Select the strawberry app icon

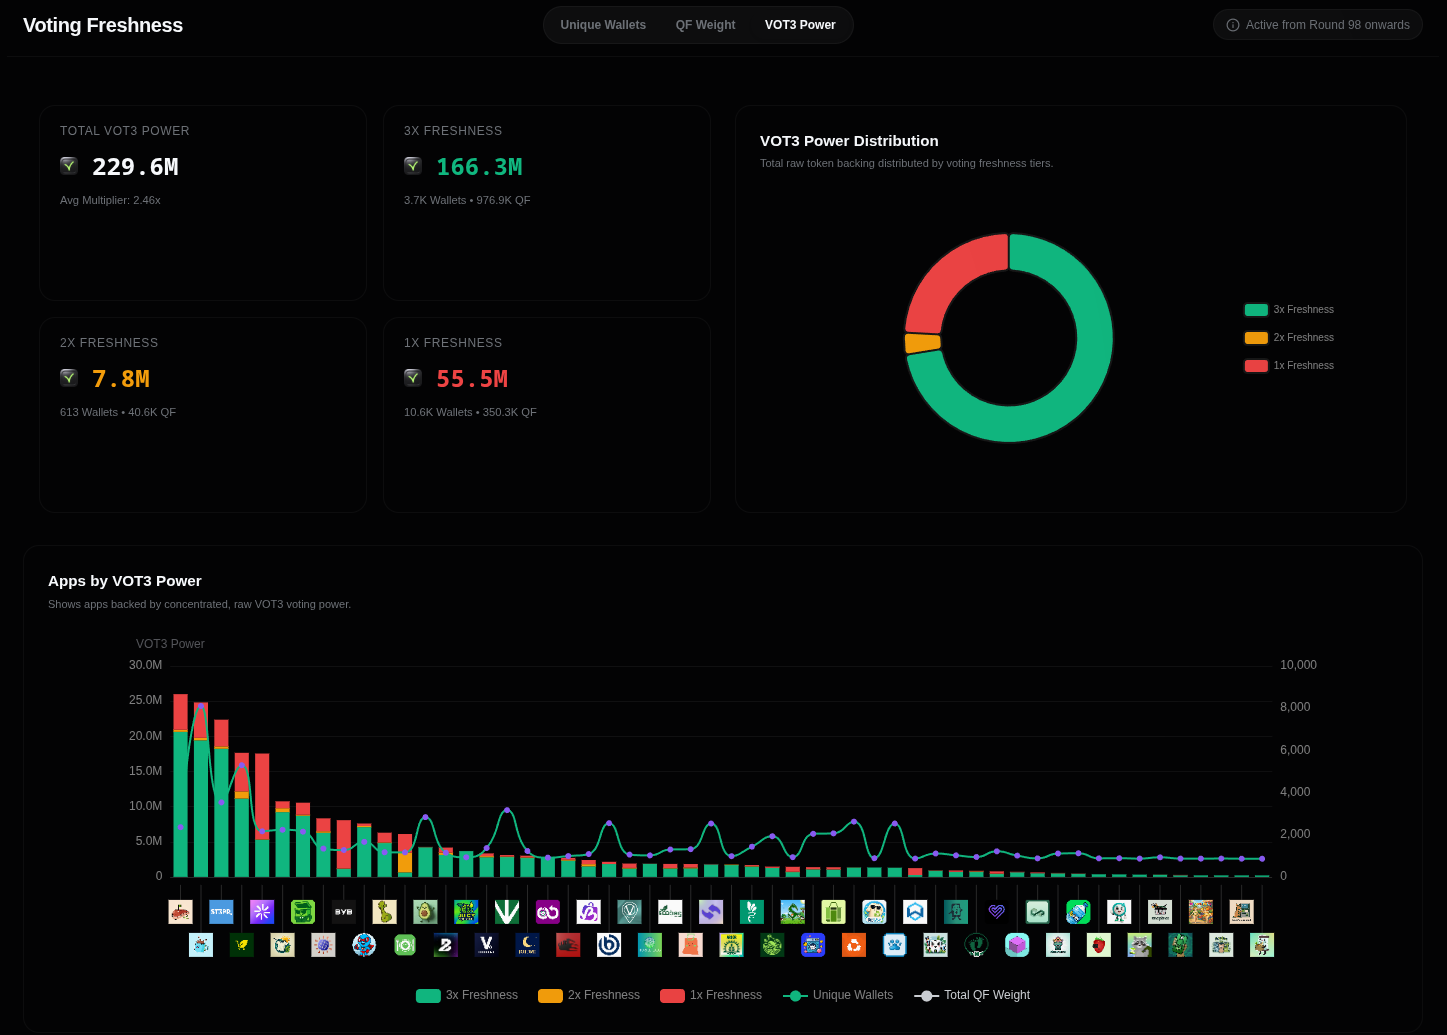pyautogui.click(x=1099, y=945)
